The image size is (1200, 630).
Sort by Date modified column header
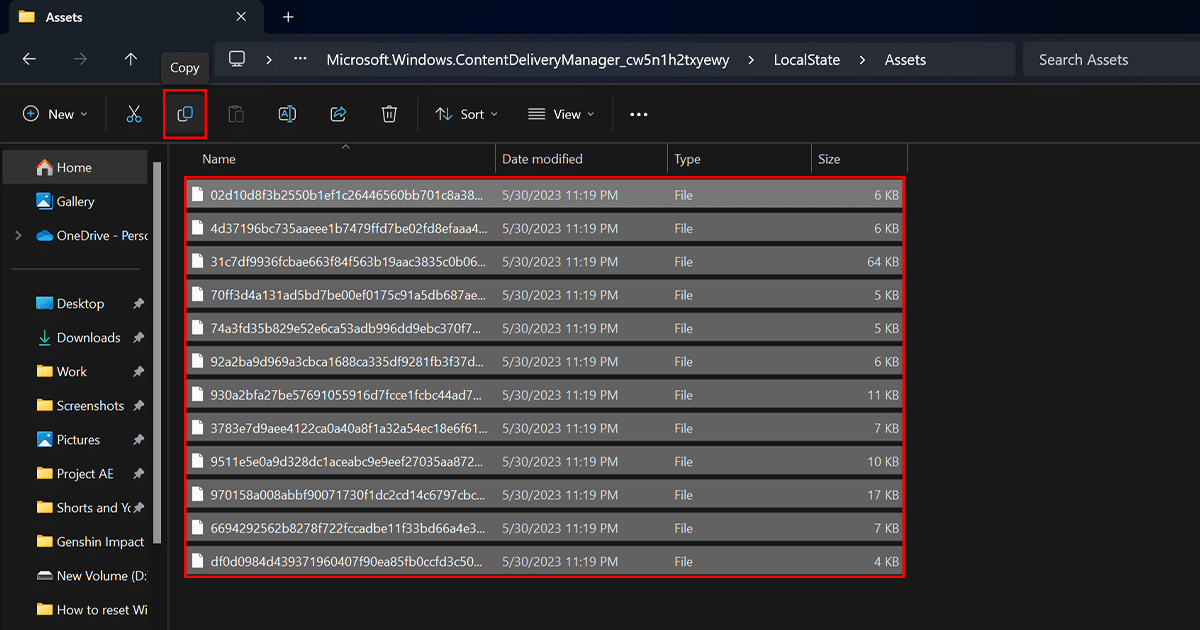[x=542, y=159]
